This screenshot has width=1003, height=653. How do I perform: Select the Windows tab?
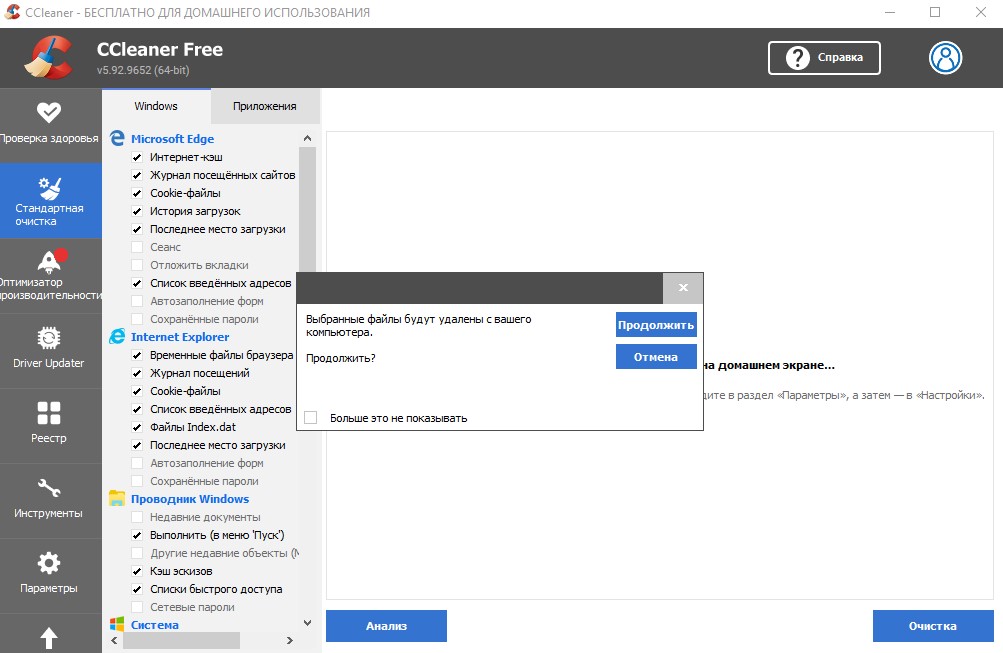tap(156, 105)
